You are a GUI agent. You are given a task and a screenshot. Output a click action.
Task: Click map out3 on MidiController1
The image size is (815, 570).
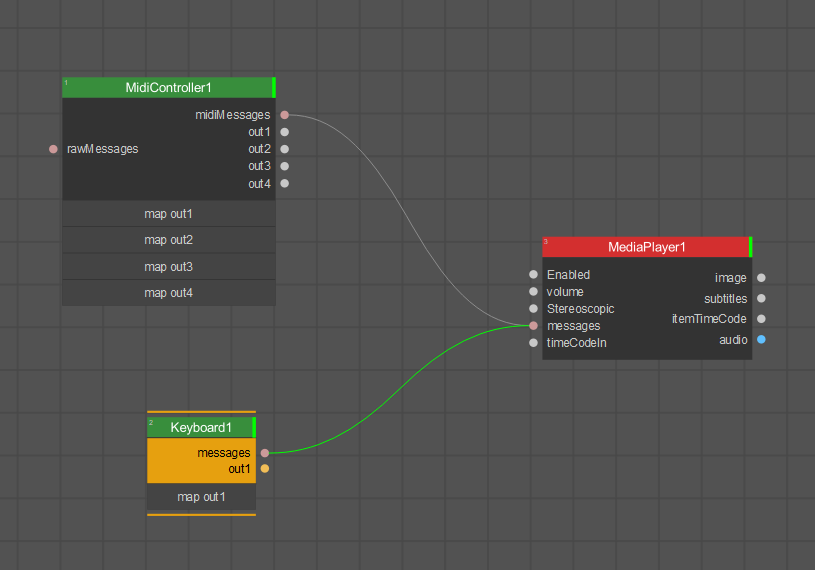coord(168,267)
